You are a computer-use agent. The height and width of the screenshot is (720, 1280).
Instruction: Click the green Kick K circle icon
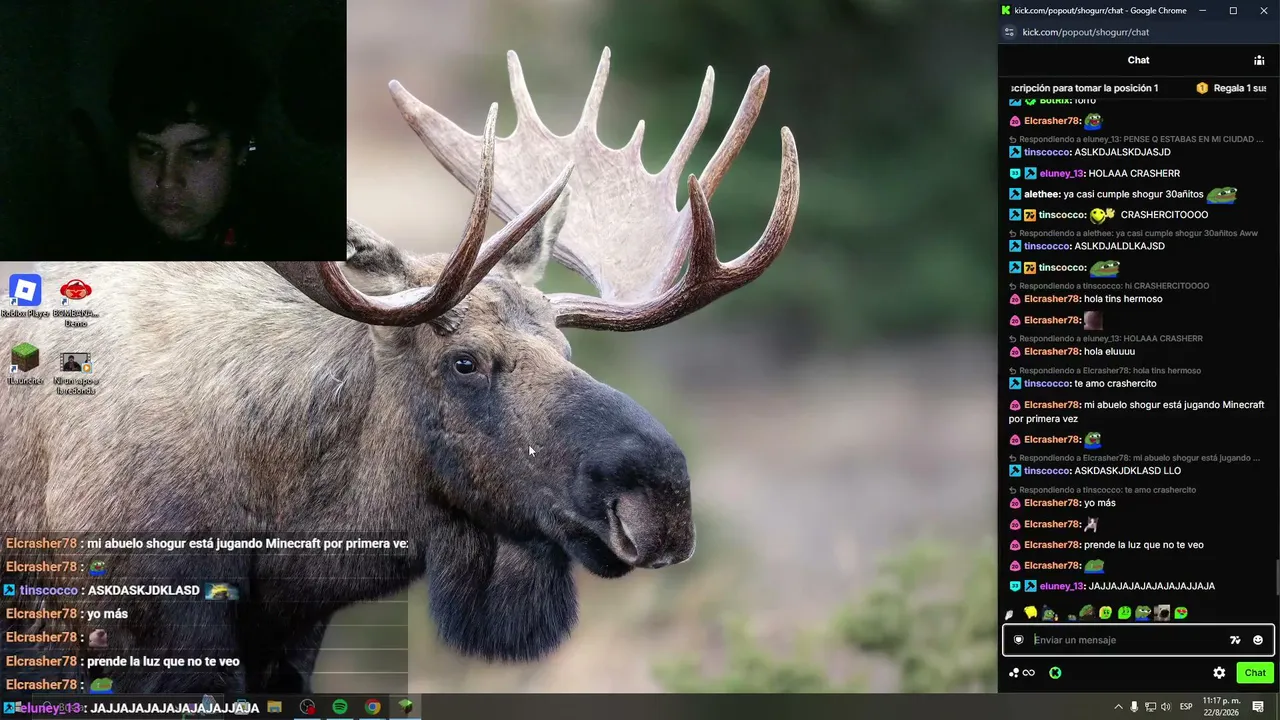1055,673
